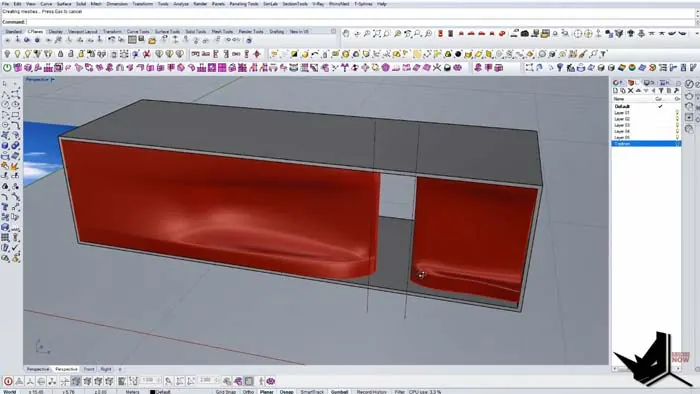Open the T-Splines menu

[x=363, y=4]
